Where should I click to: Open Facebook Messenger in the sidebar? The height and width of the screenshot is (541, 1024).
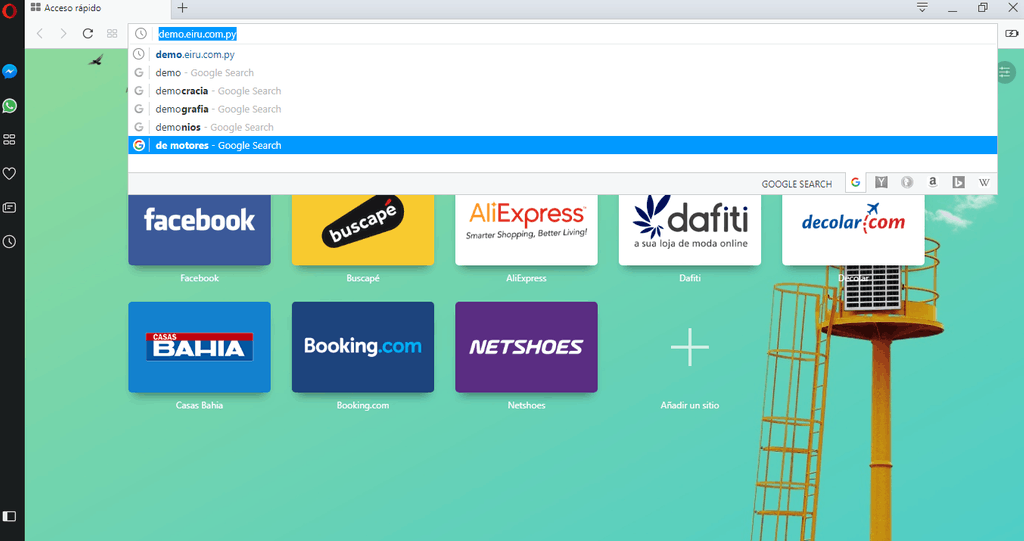[x=9, y=71]
